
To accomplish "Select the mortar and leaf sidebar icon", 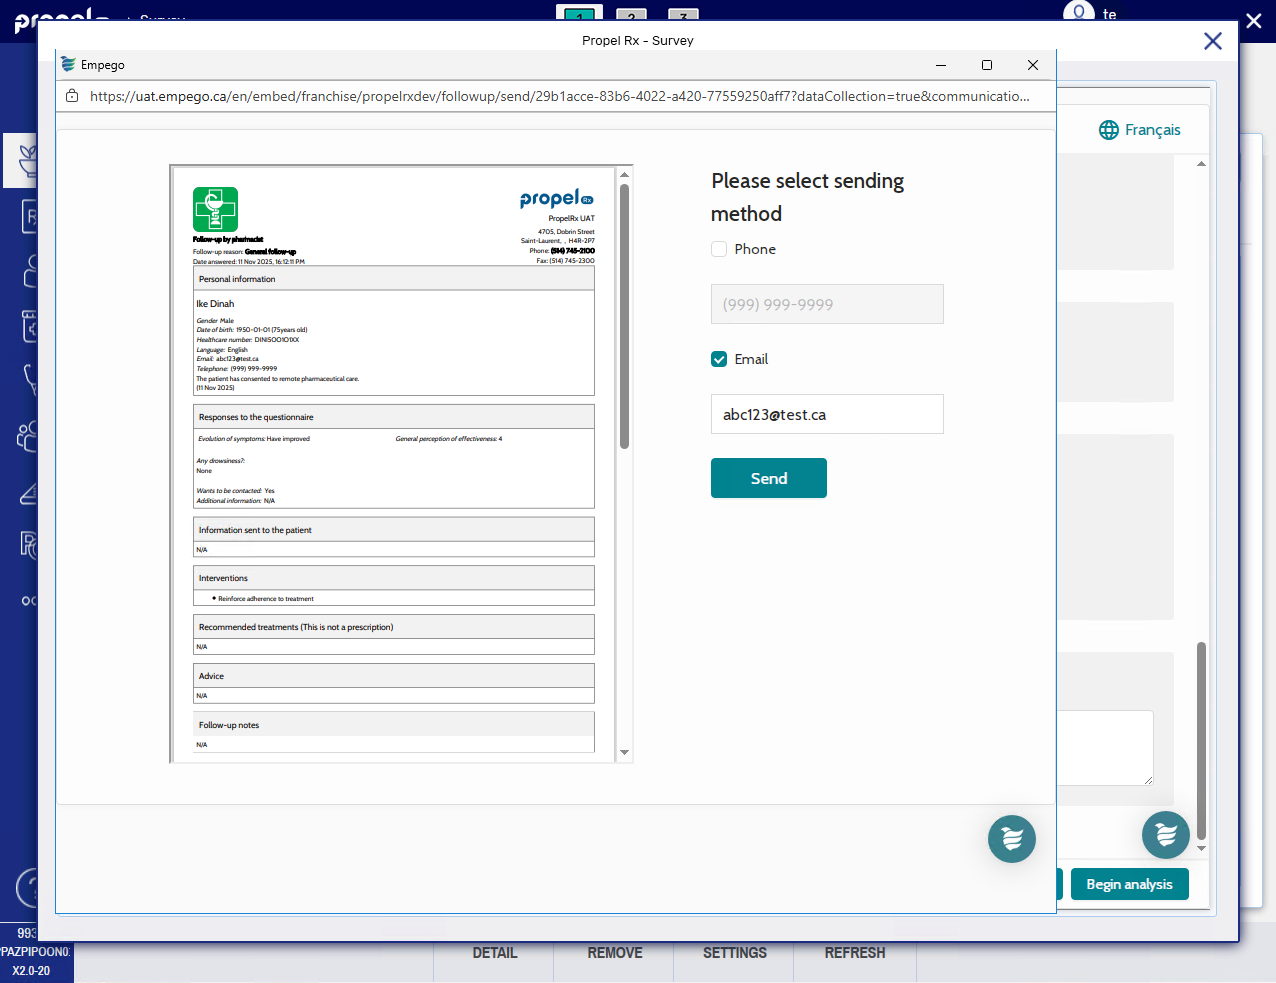I will pyautogui.click(x=27, y=160).
